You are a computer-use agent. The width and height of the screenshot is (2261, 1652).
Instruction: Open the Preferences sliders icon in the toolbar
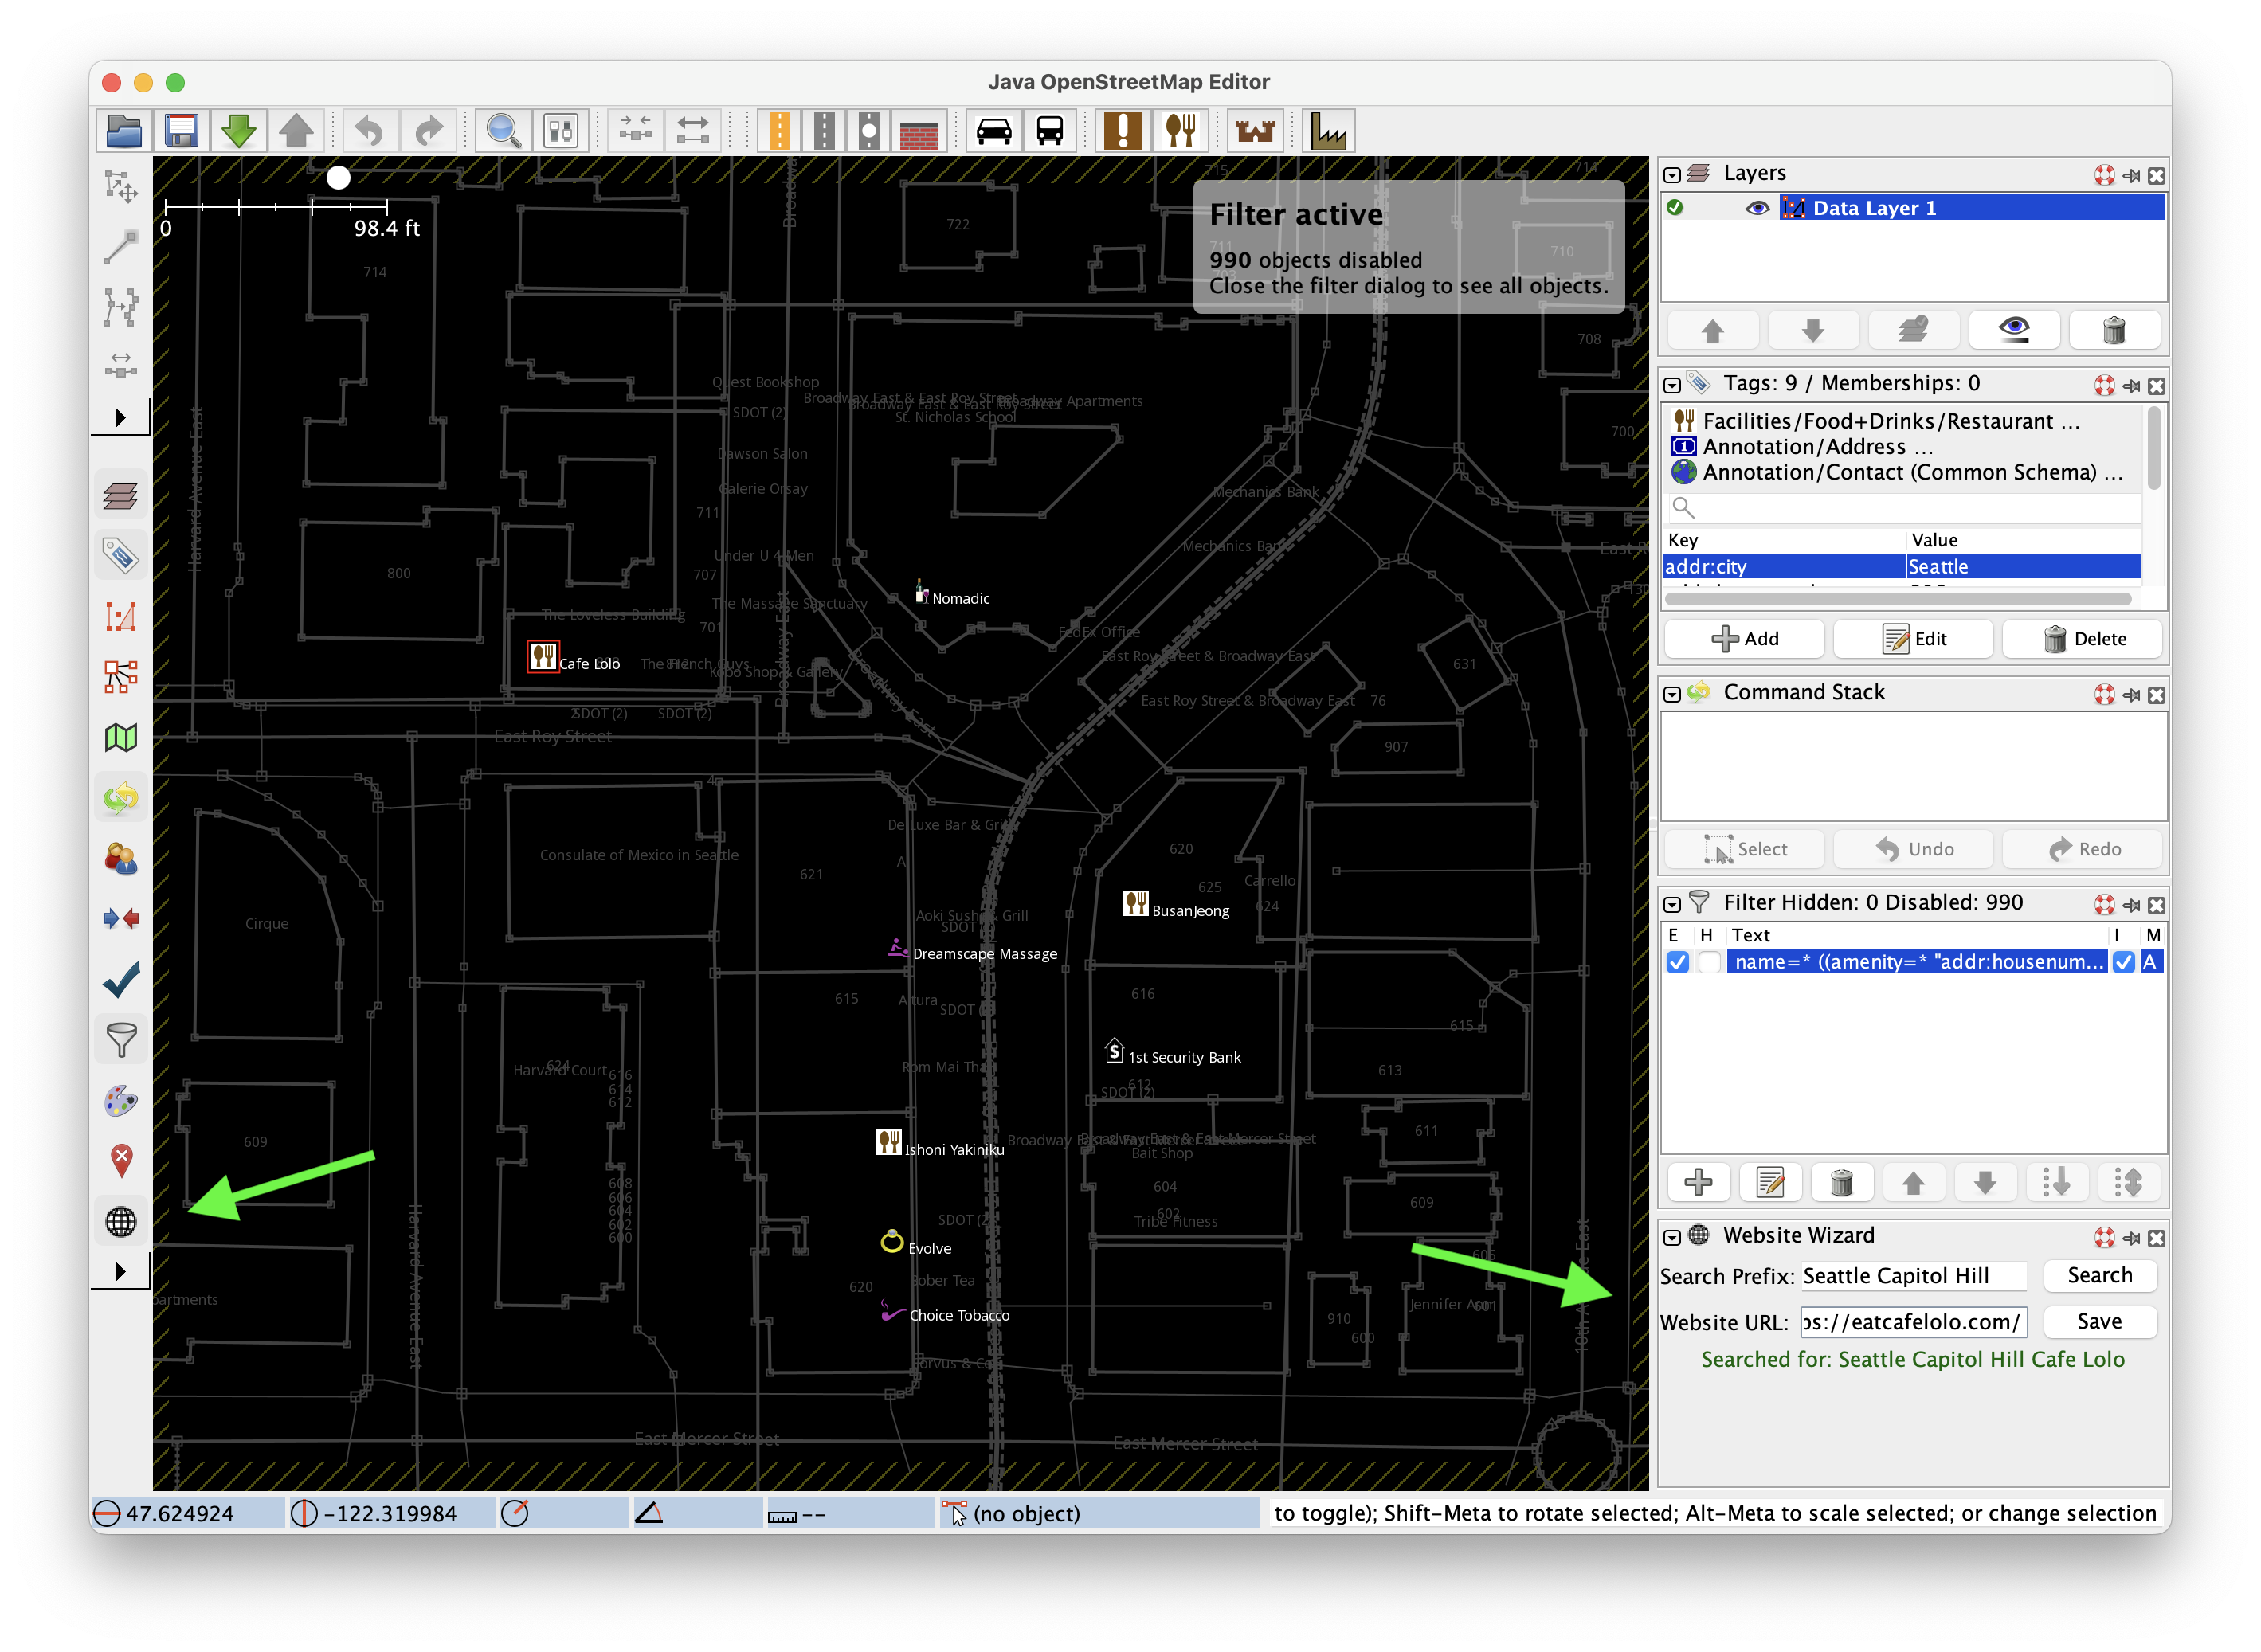561,131
